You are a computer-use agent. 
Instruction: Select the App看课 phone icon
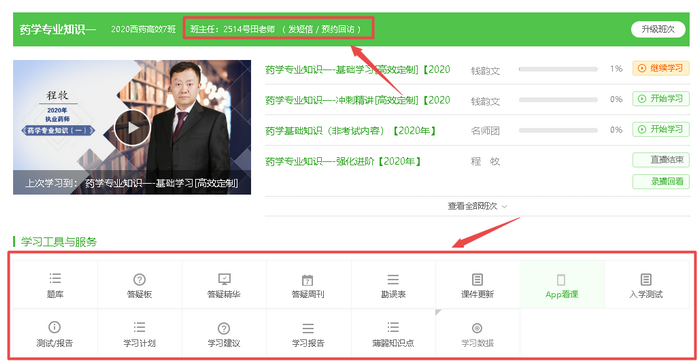562,280
